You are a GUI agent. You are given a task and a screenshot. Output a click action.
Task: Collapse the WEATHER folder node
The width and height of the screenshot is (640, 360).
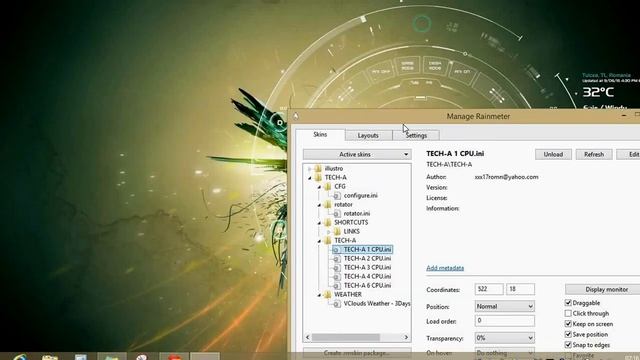[x=319, y=295]
